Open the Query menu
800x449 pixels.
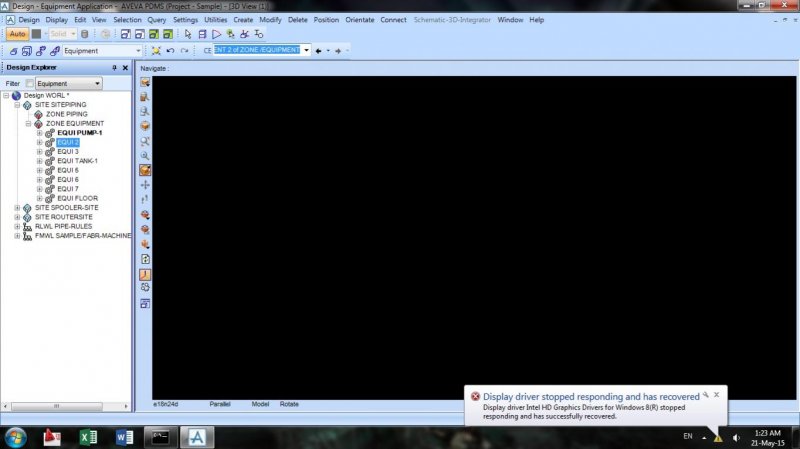point(157,20)
